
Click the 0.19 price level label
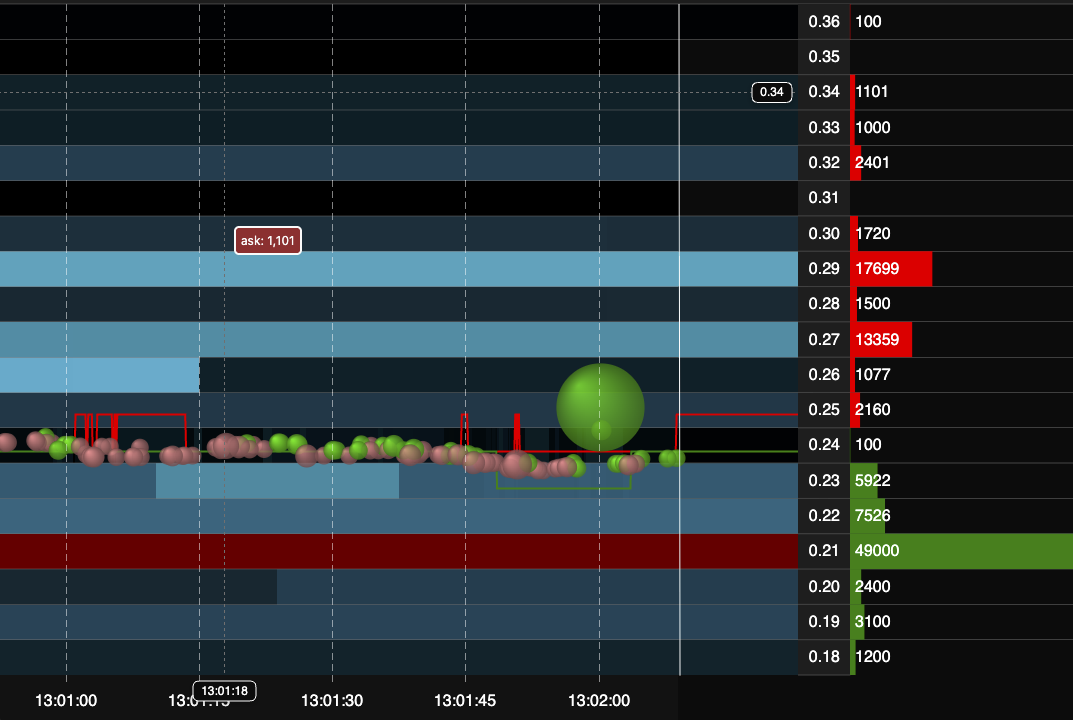[824, 621]
